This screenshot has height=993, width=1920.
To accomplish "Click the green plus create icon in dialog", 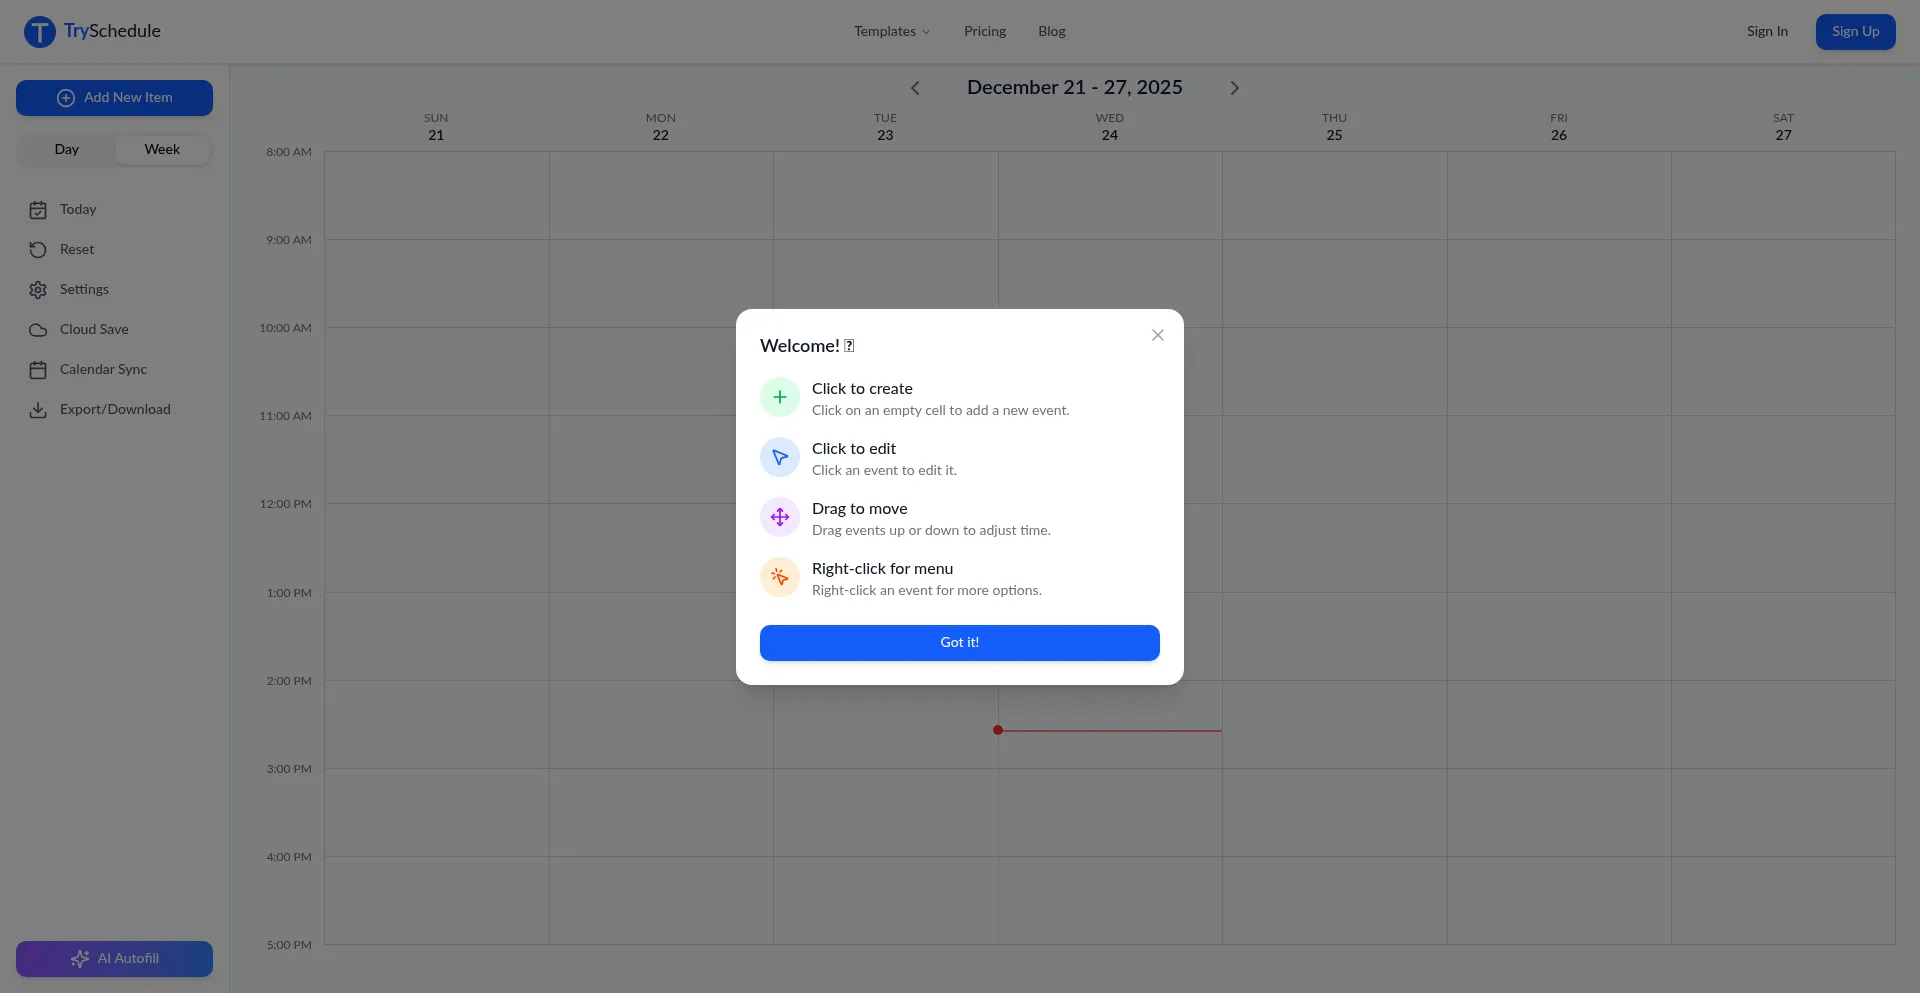I will coord(779,397).
